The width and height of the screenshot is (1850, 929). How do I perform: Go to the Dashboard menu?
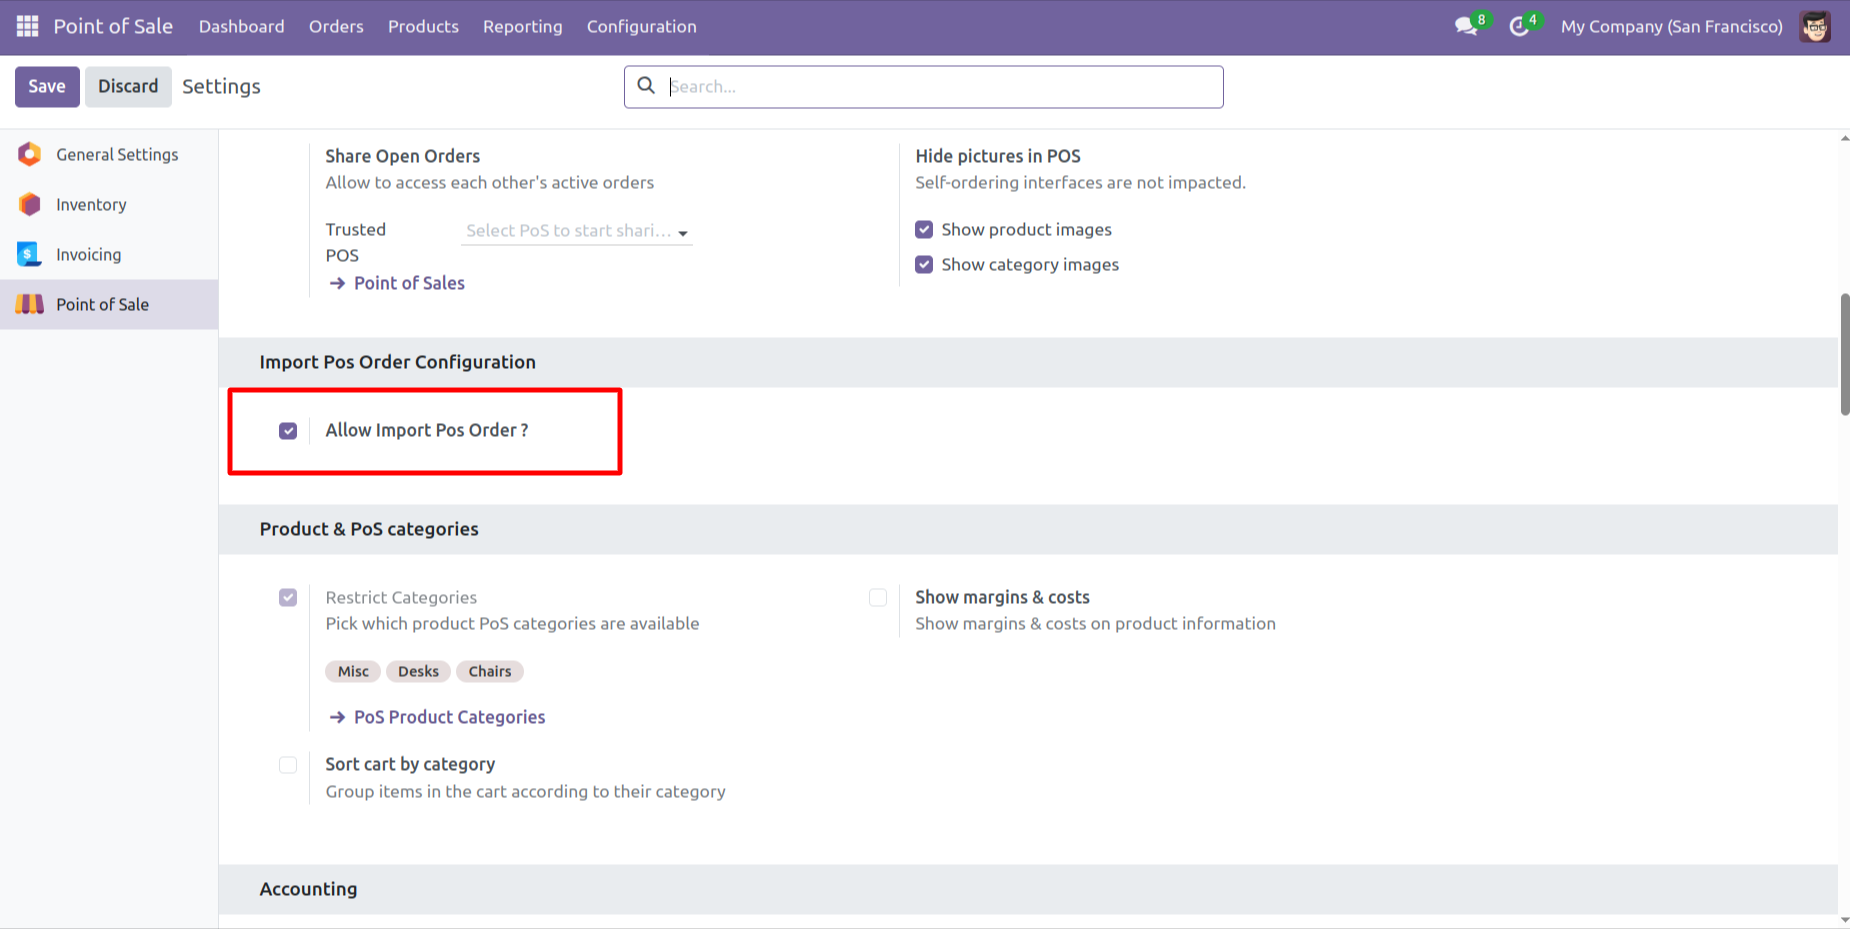241,26
